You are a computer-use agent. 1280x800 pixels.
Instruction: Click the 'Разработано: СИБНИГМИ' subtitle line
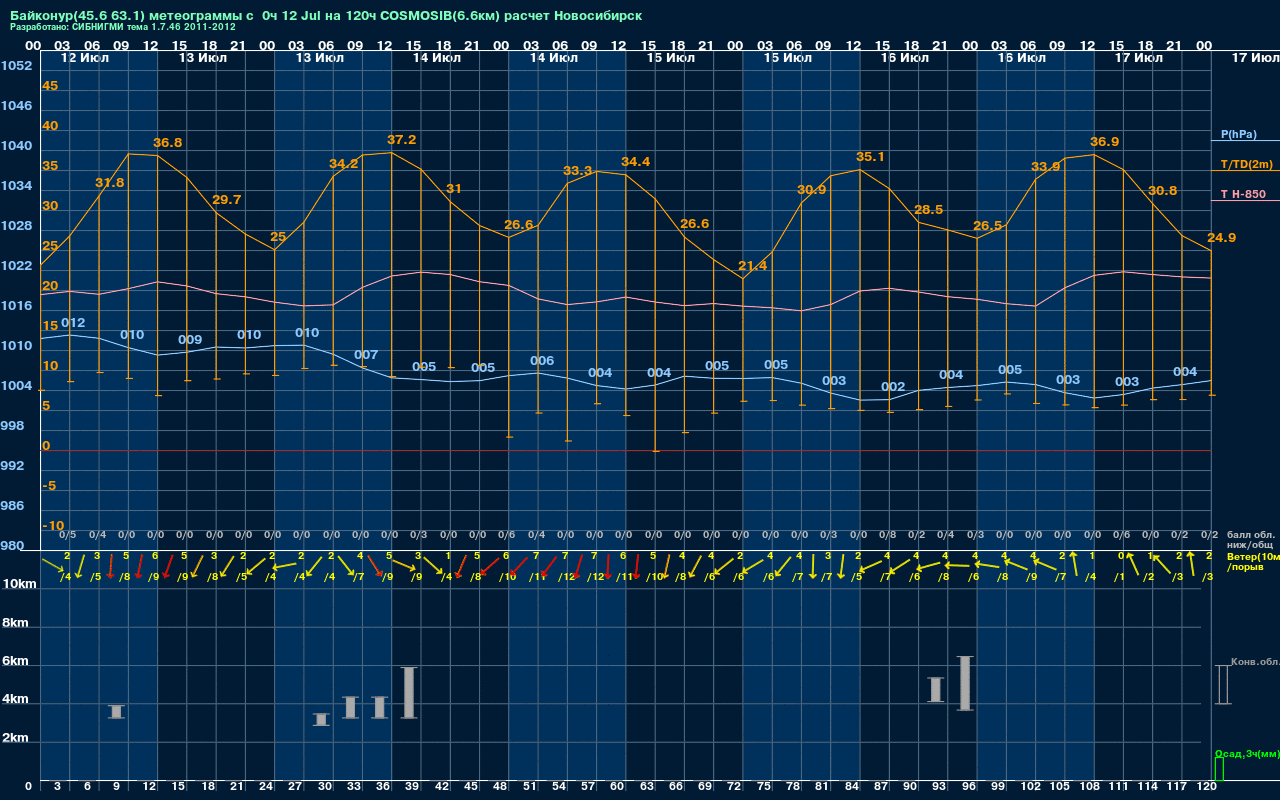coord(123,27)
